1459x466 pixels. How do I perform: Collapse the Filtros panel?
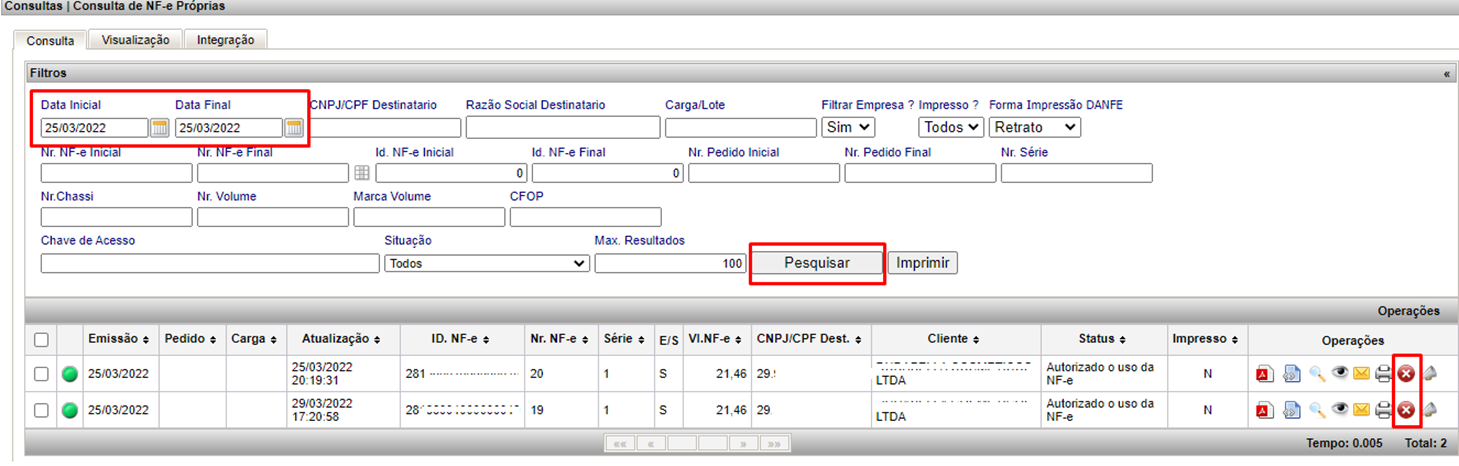[1446, 74]
